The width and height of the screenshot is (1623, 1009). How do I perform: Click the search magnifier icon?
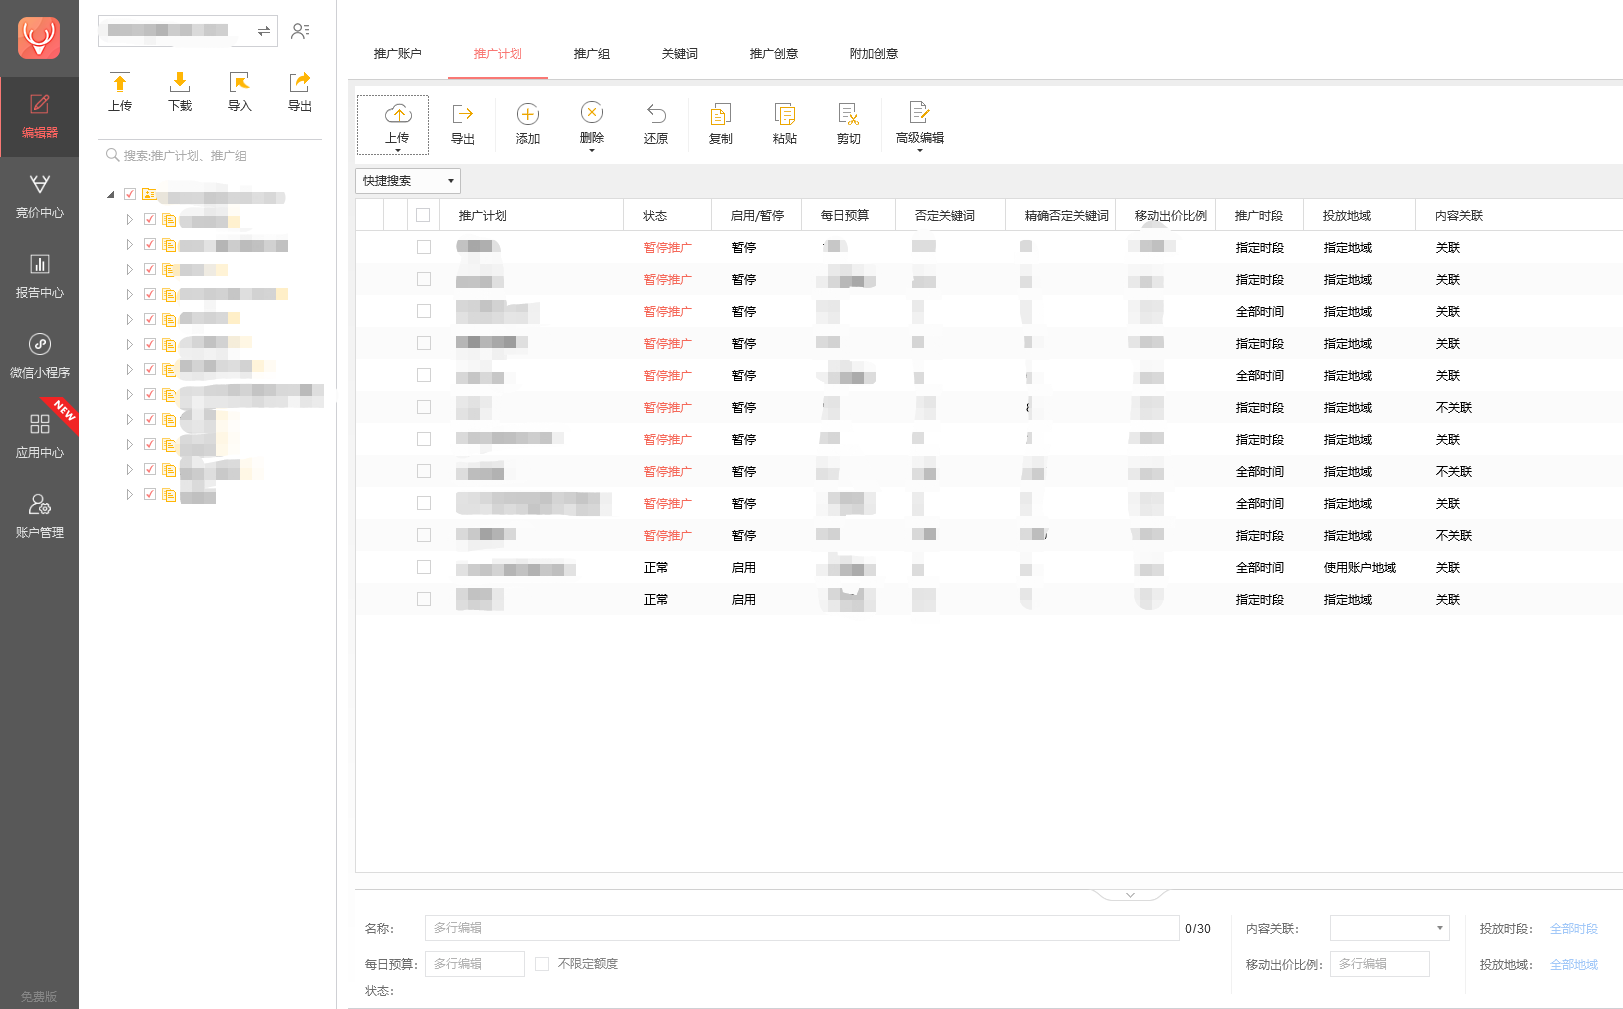tap(113, 155)
